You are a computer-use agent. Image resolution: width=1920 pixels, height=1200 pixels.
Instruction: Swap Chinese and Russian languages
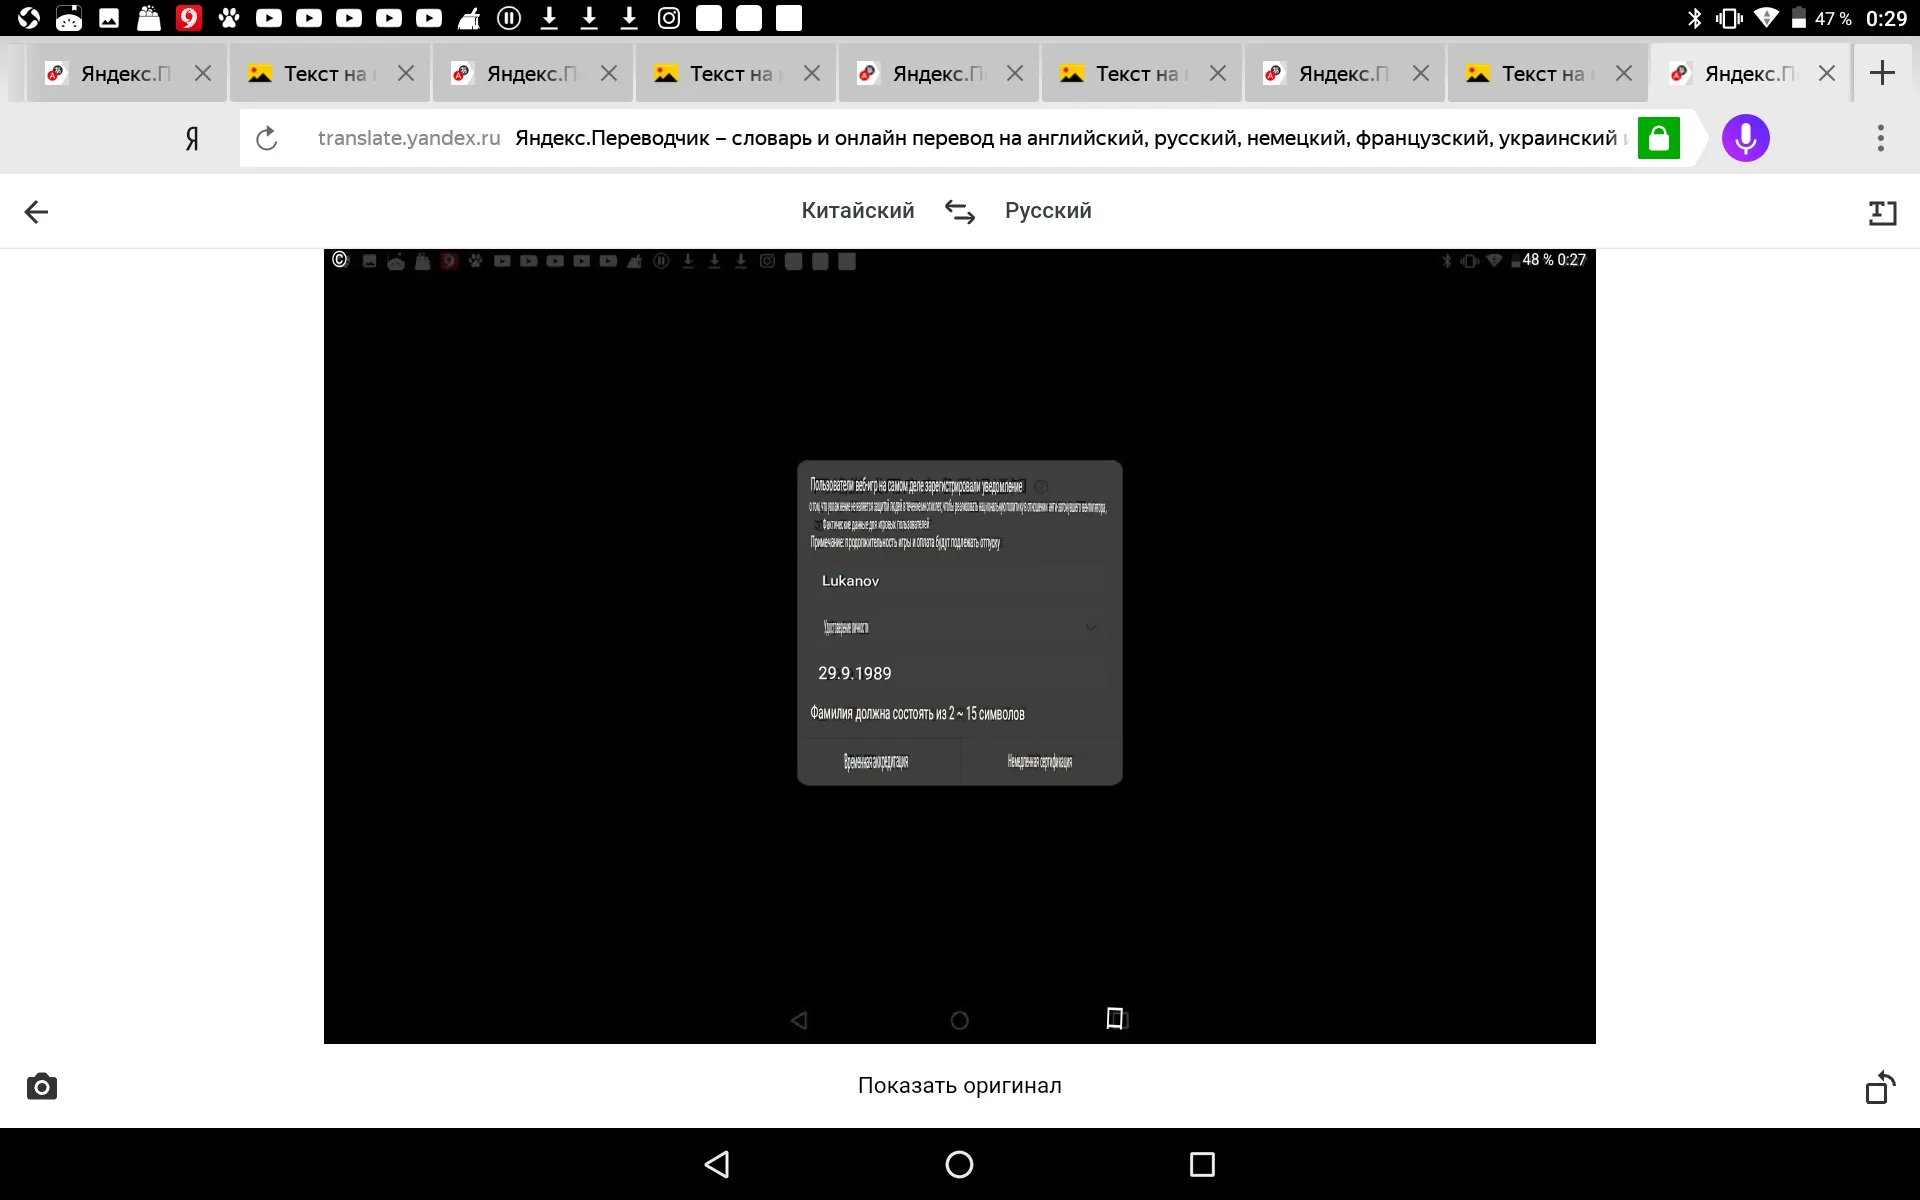pos(960,211)
